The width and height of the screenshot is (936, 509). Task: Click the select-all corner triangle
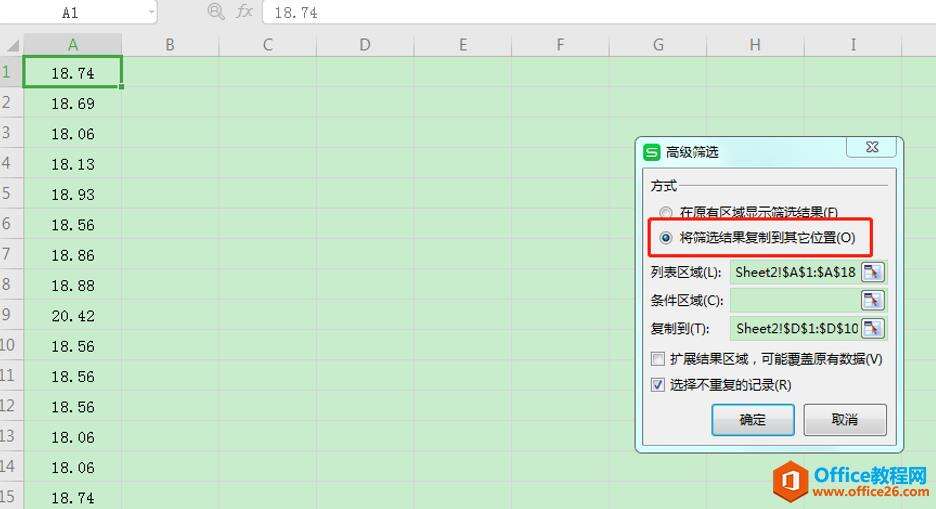click(x=12, y=45)
